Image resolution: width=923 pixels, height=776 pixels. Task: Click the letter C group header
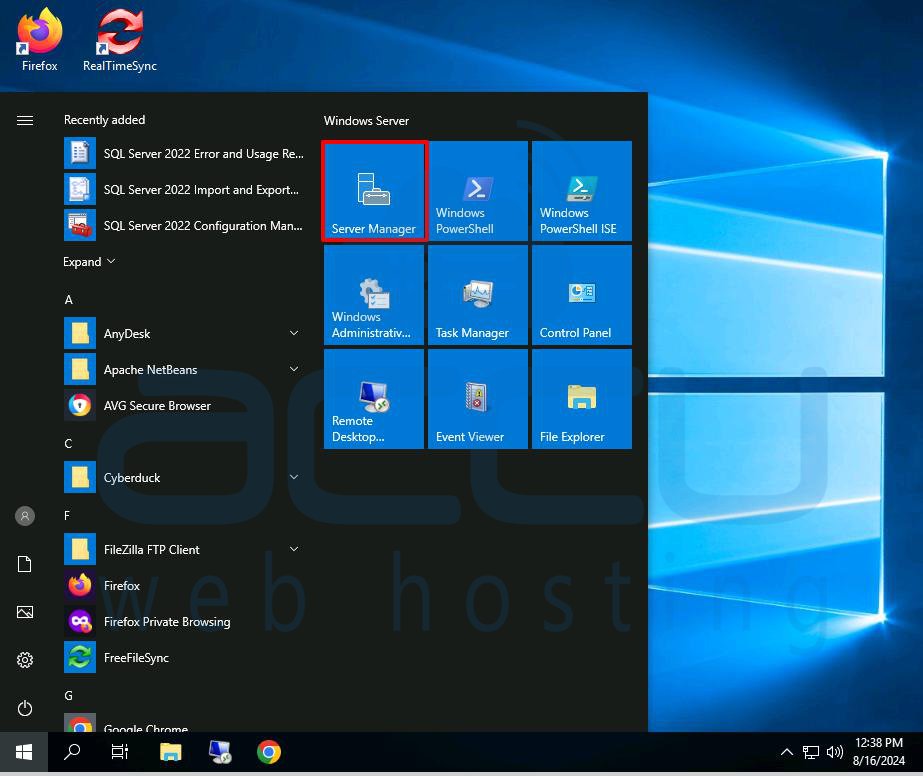[68, 443]
